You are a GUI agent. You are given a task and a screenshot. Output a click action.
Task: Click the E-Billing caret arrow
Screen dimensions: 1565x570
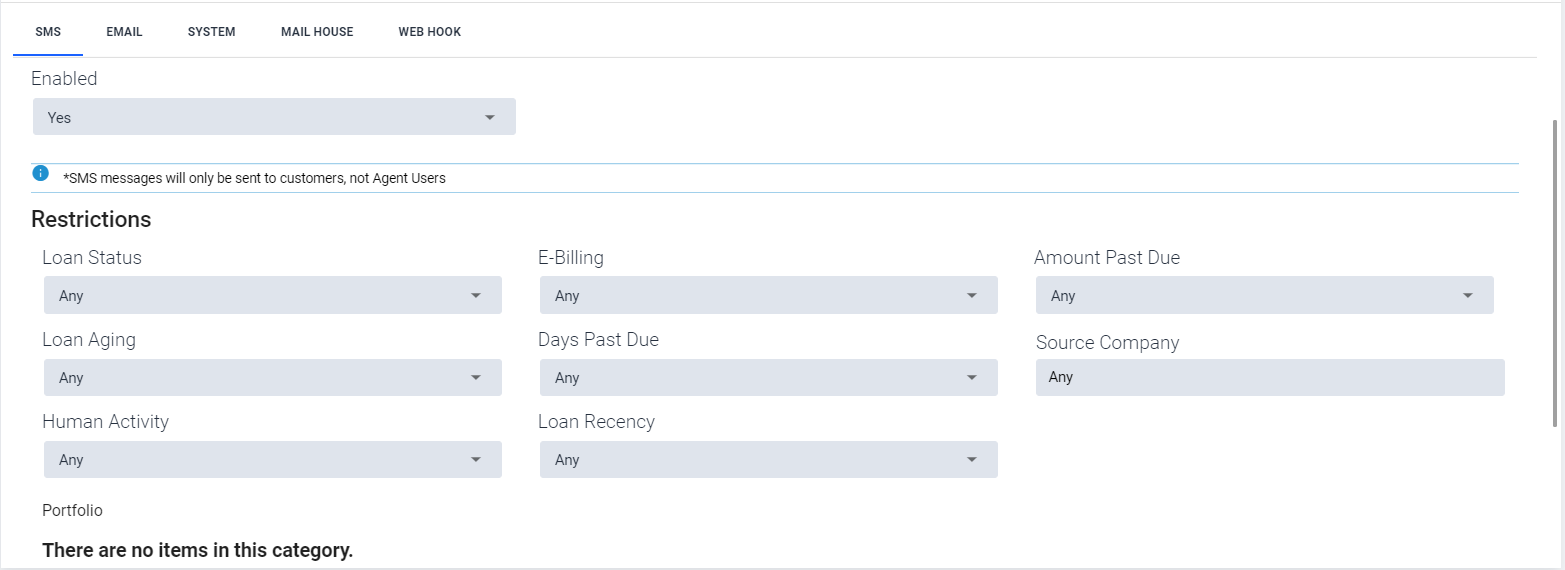pos(972,296)
